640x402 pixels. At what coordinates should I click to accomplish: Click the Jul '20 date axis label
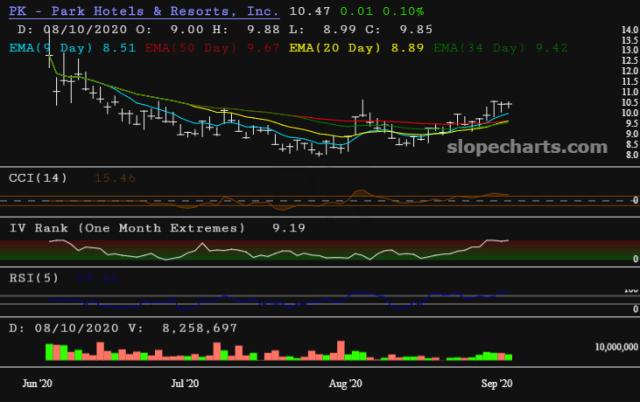coord(186,383)
